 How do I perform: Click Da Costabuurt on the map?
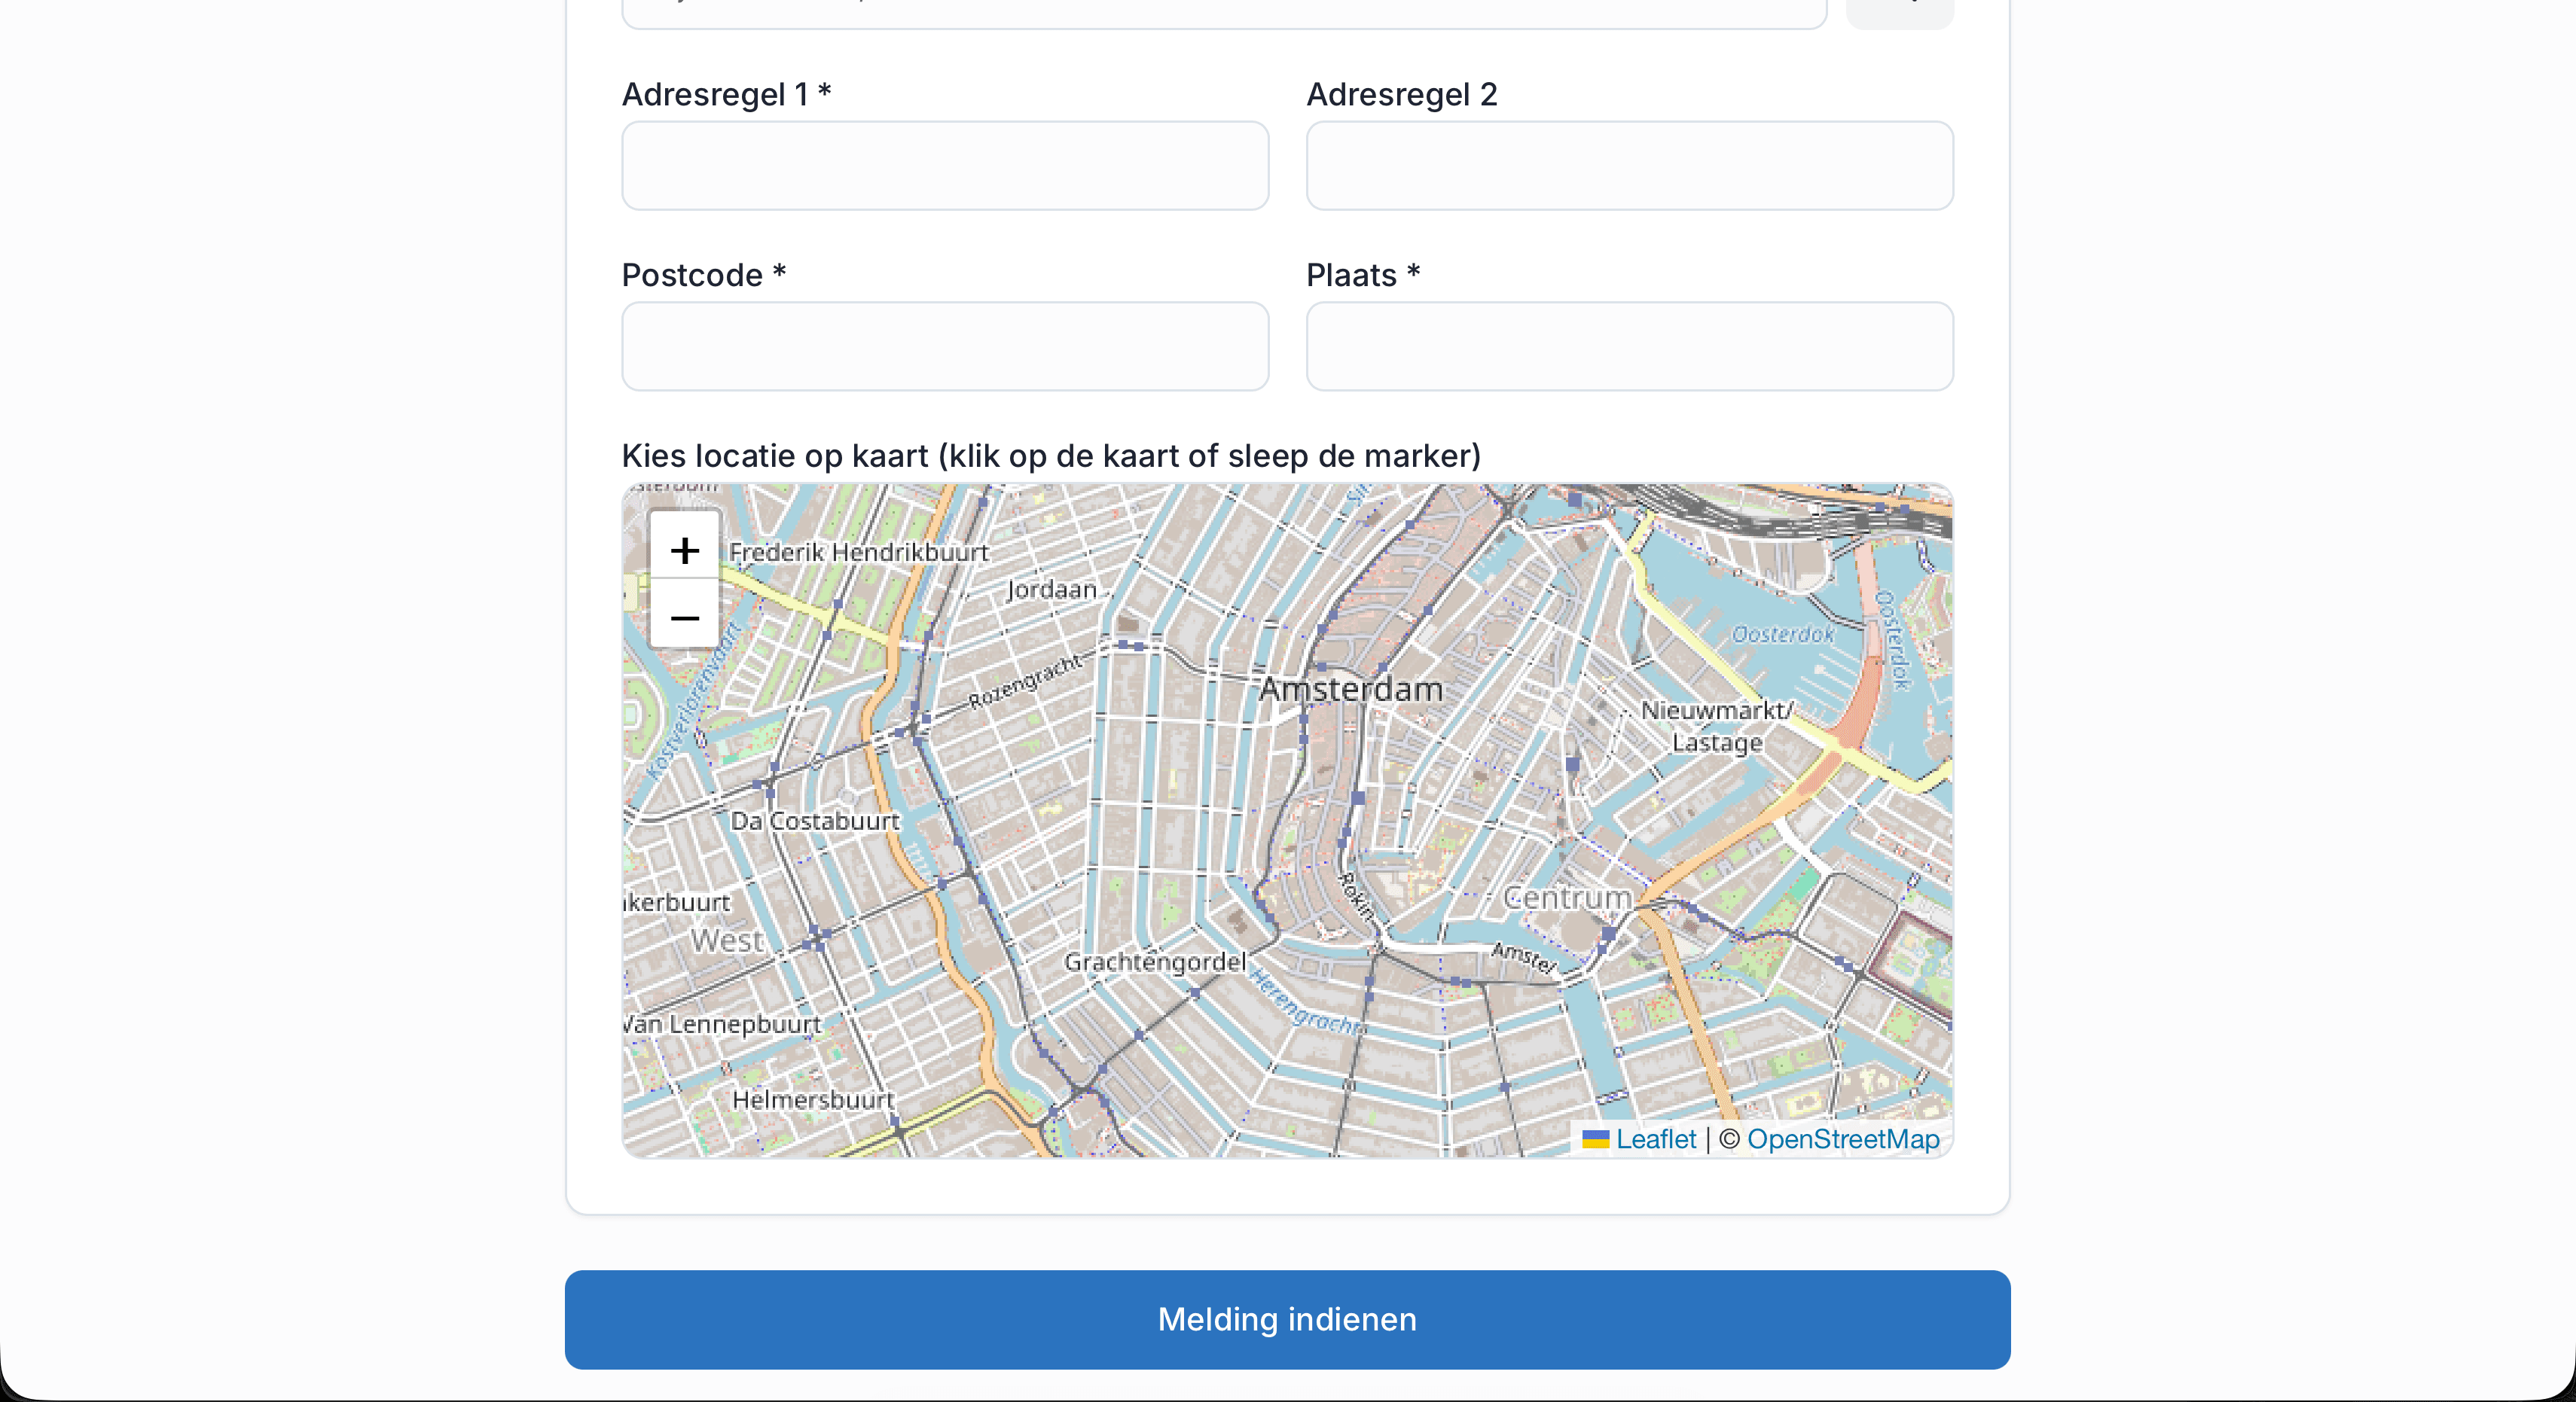(815, 821)
